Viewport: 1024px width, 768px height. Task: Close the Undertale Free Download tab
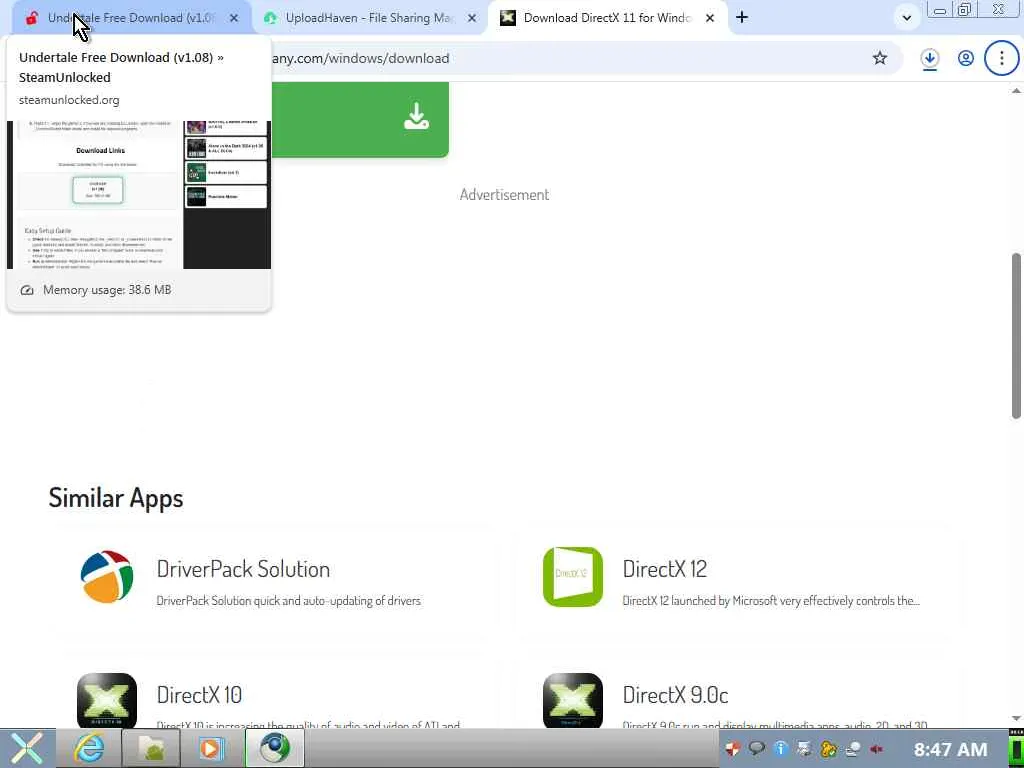pyautogui.click(x=234, y=18)
